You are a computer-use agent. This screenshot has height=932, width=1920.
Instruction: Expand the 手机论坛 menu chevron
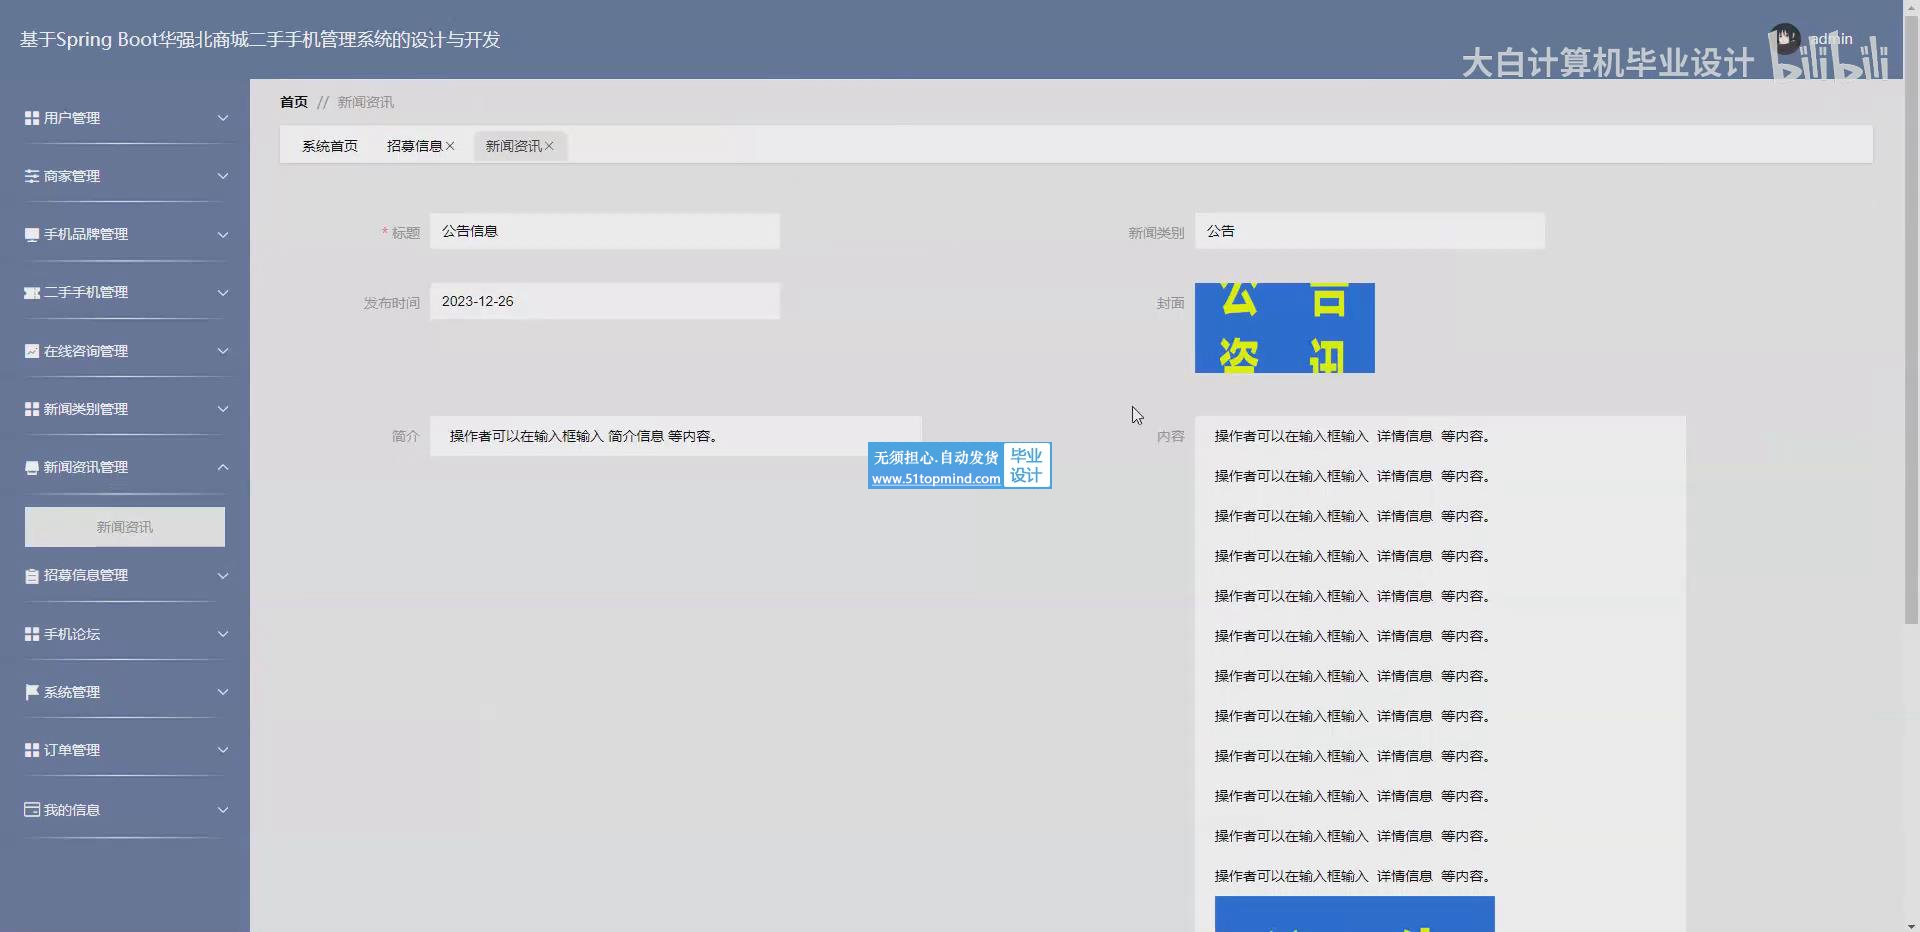click(x=223, y=634)
